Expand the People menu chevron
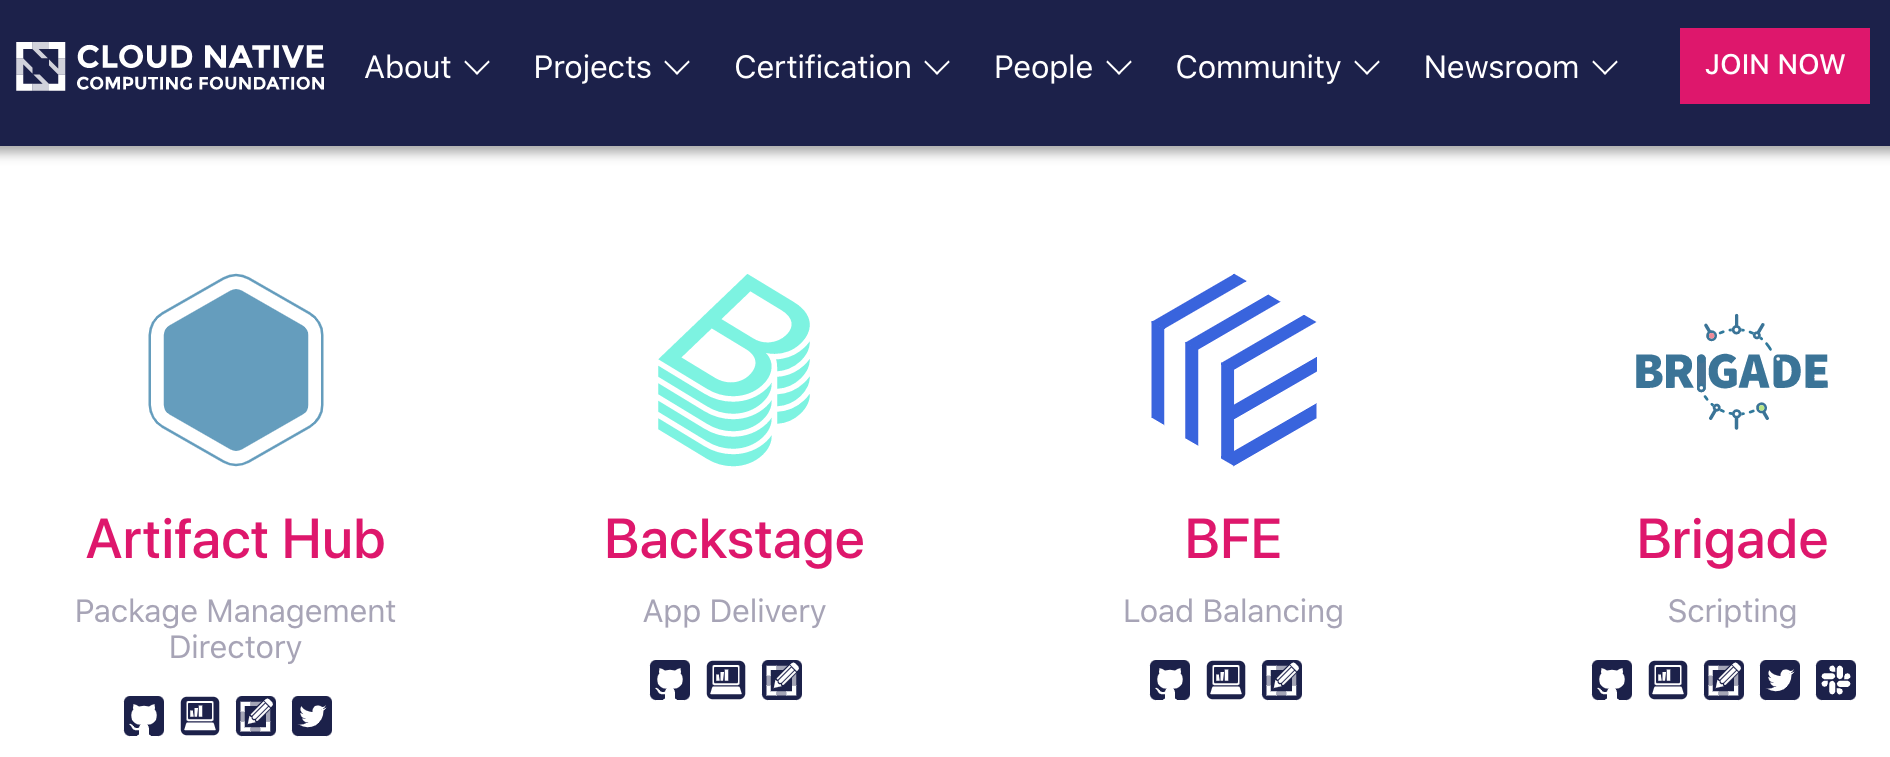This screenshot has width=1890, height=757. (x=1119, y=68)
